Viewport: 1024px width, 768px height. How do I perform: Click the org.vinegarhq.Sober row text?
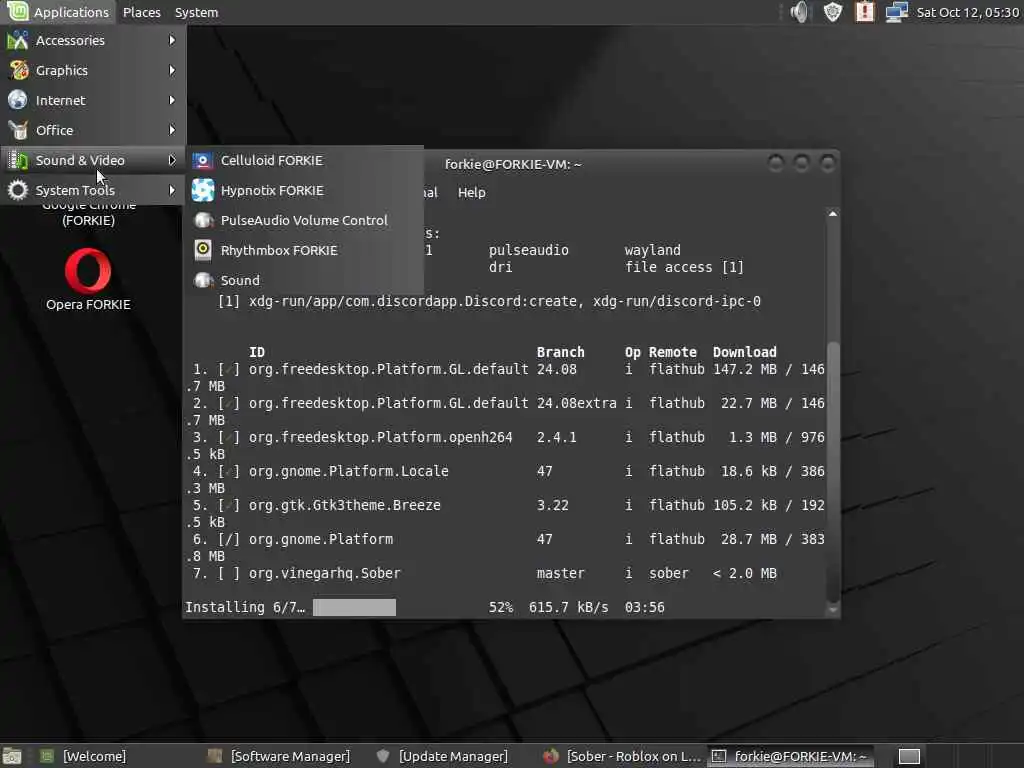(x=325, y=573)
